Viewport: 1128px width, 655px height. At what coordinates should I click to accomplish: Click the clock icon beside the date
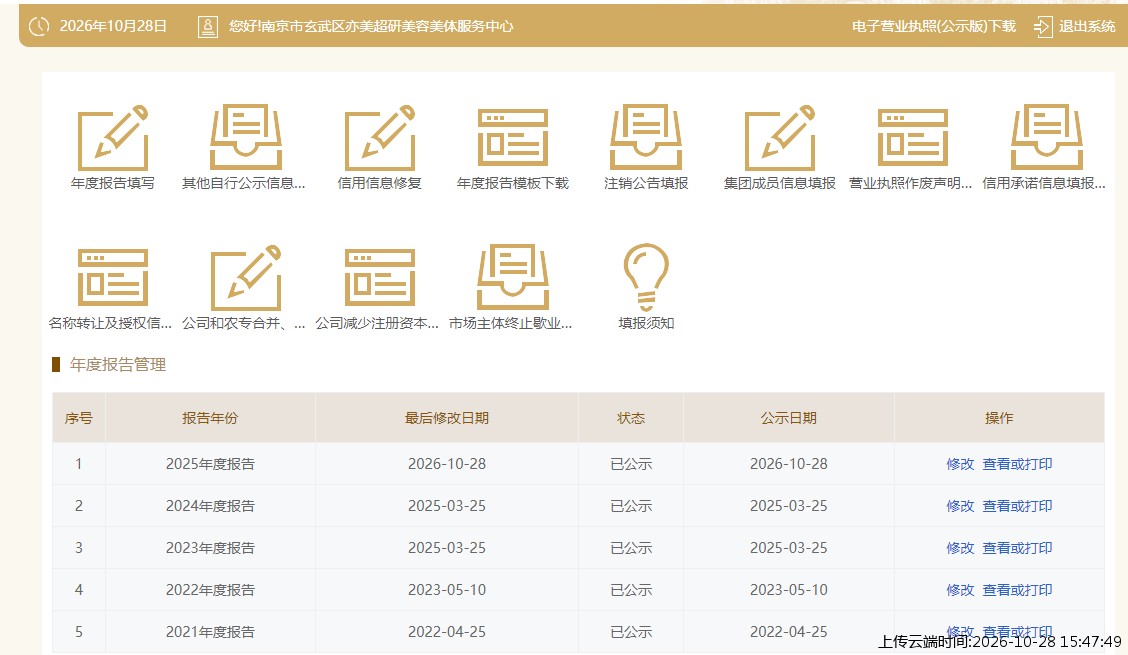[39, 26]
